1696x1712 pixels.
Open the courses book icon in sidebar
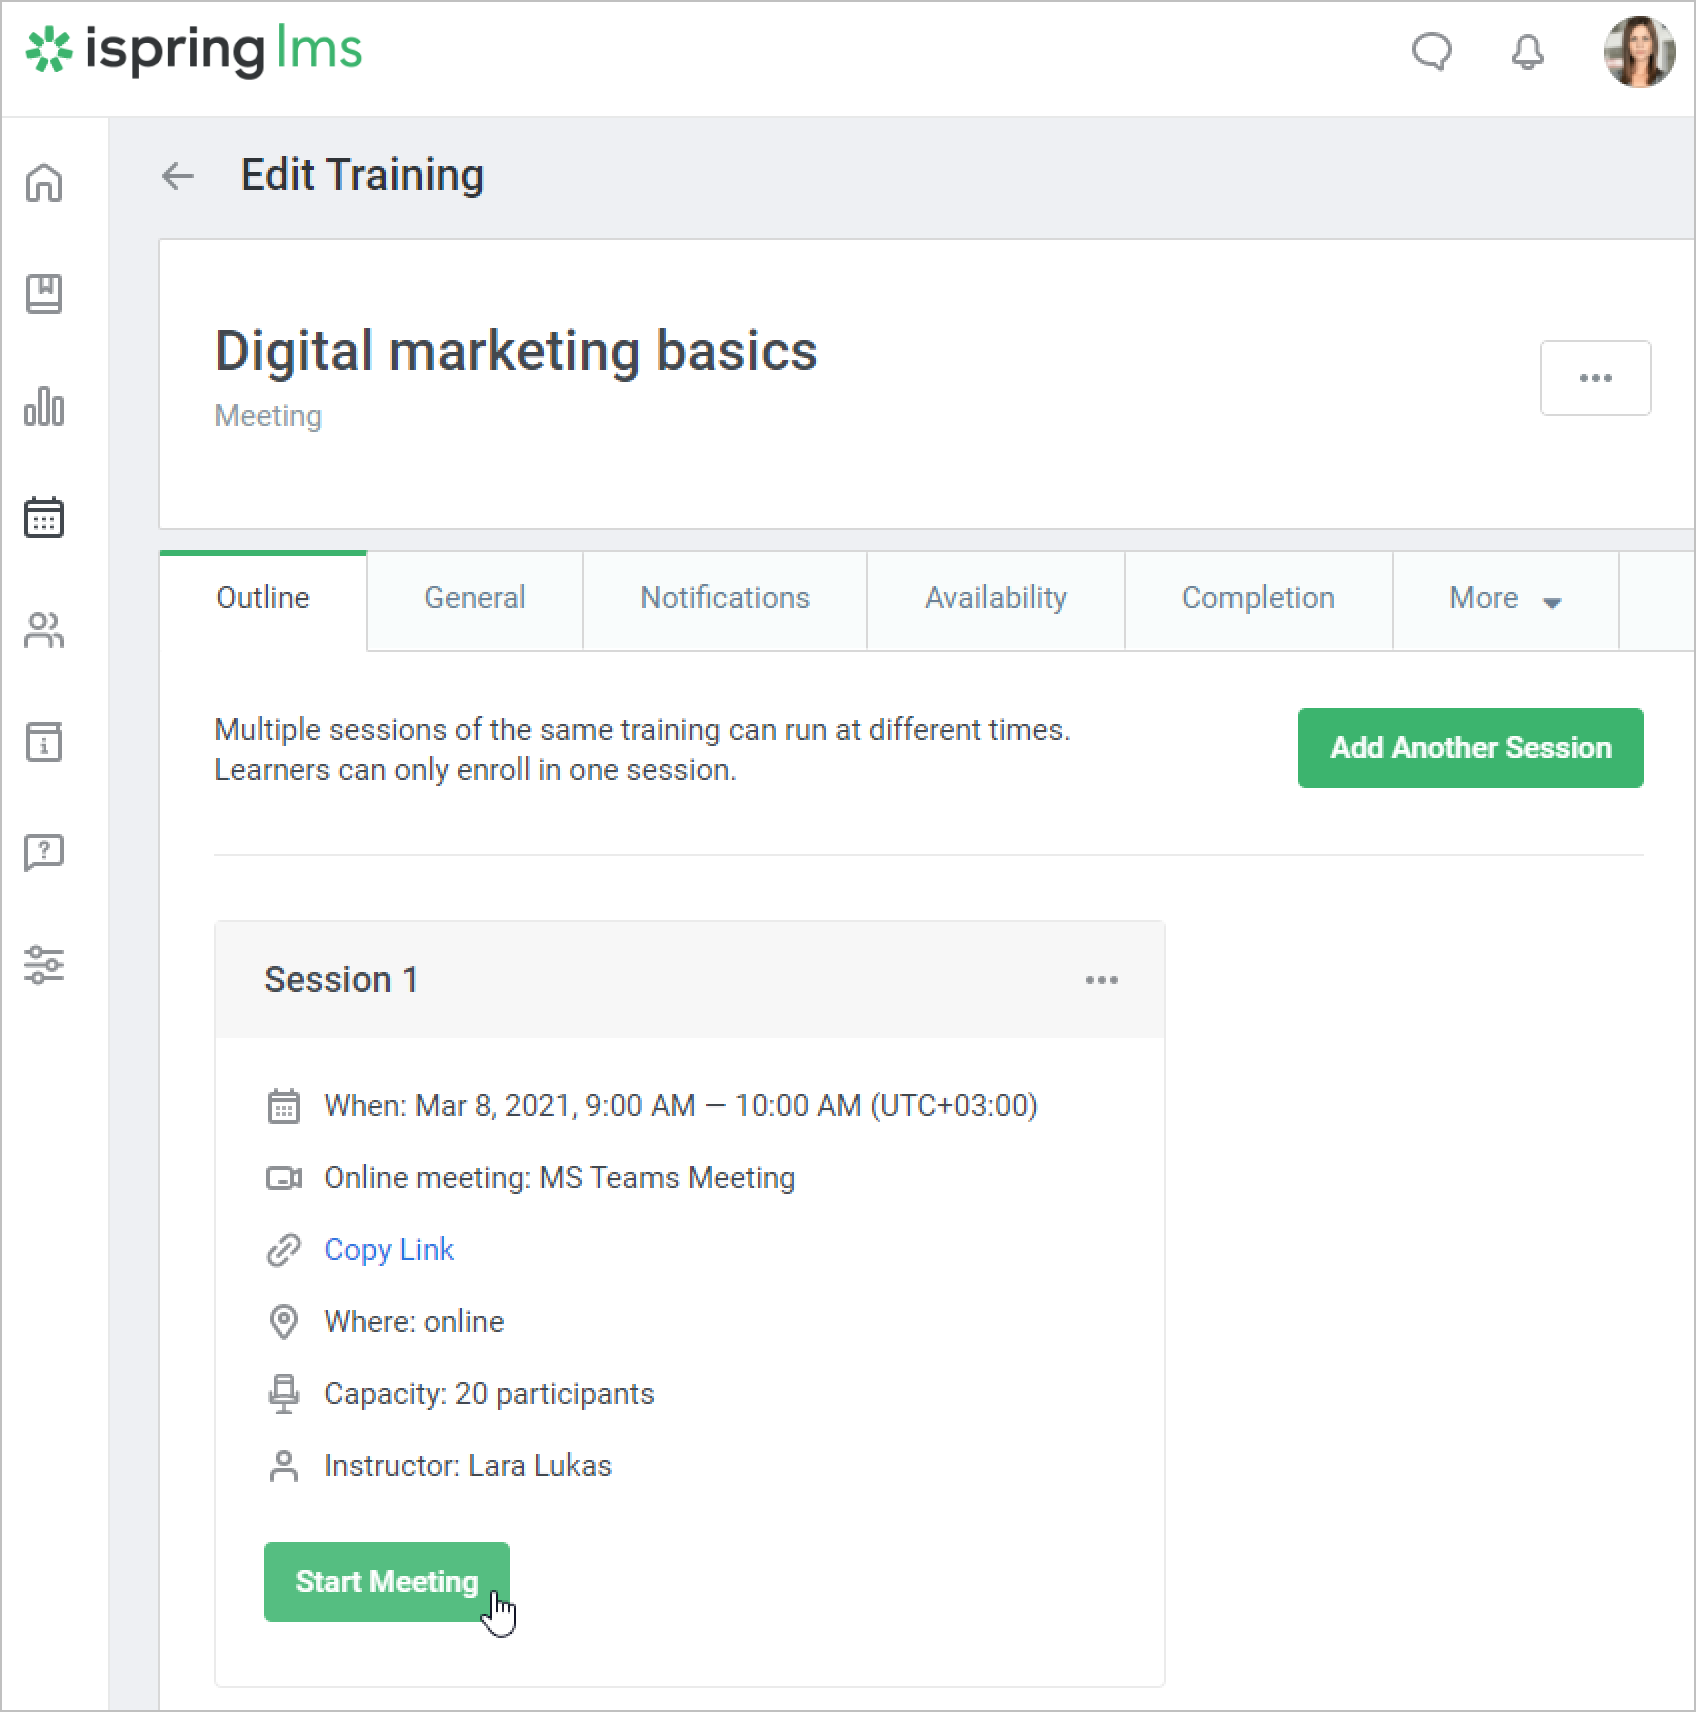coord(44,294)
